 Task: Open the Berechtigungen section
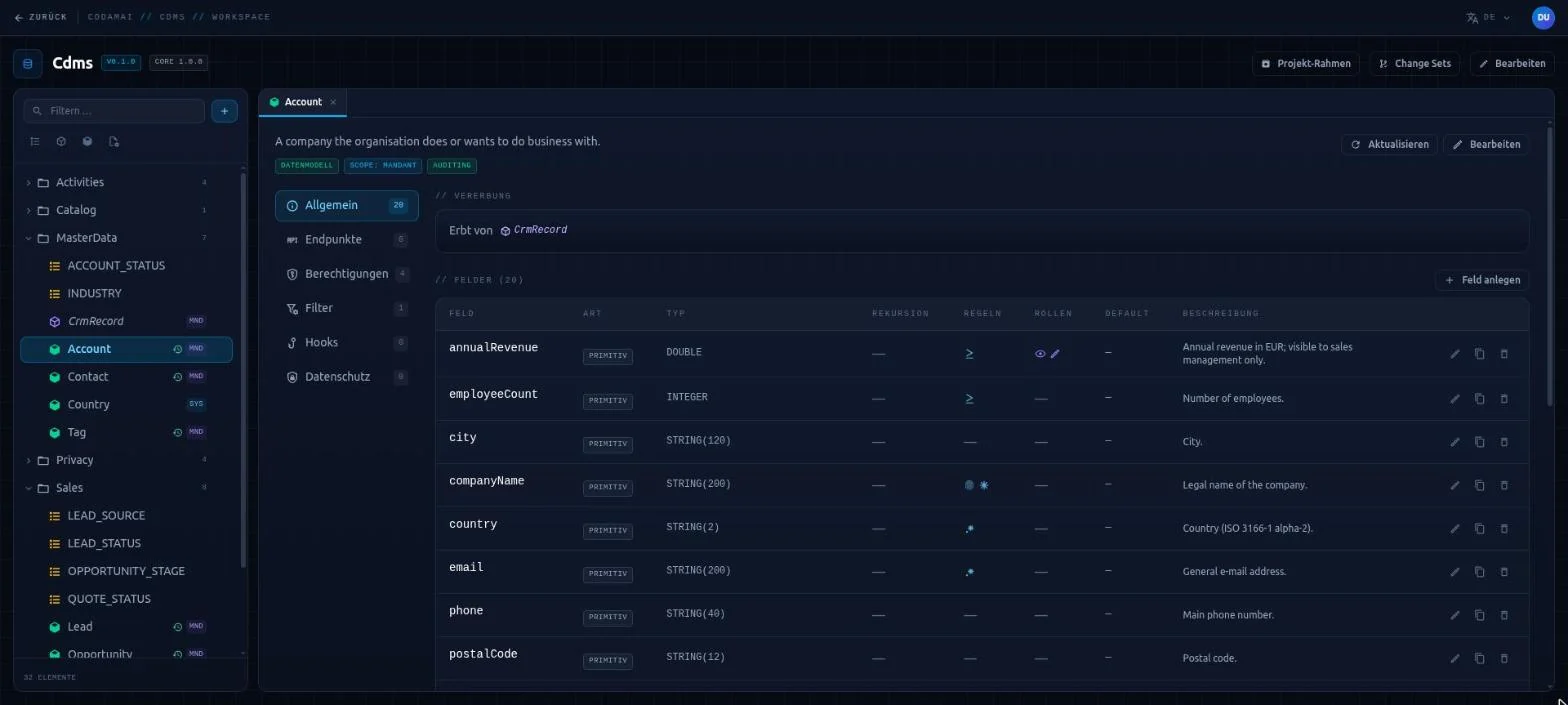point(346,274)
